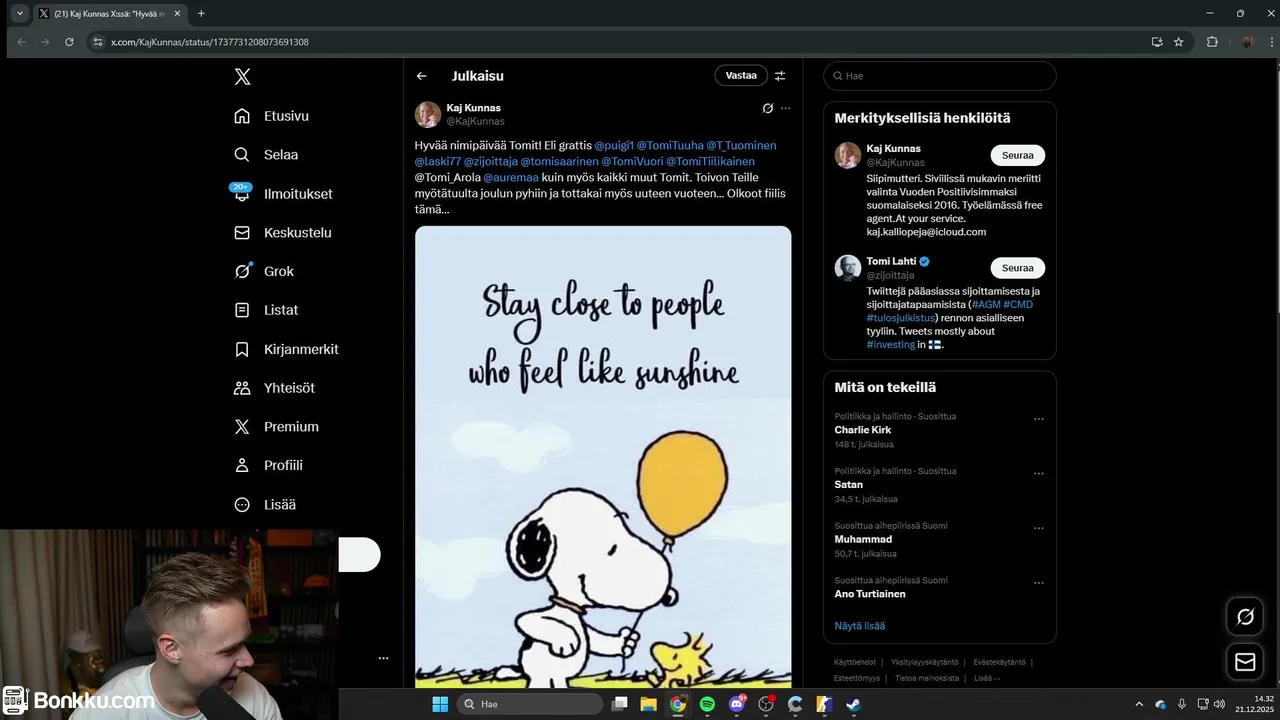The width and height of the screenshot is (1280, 720).
Task: Open options for Muhammad trend
Action: coord(1038,528)
